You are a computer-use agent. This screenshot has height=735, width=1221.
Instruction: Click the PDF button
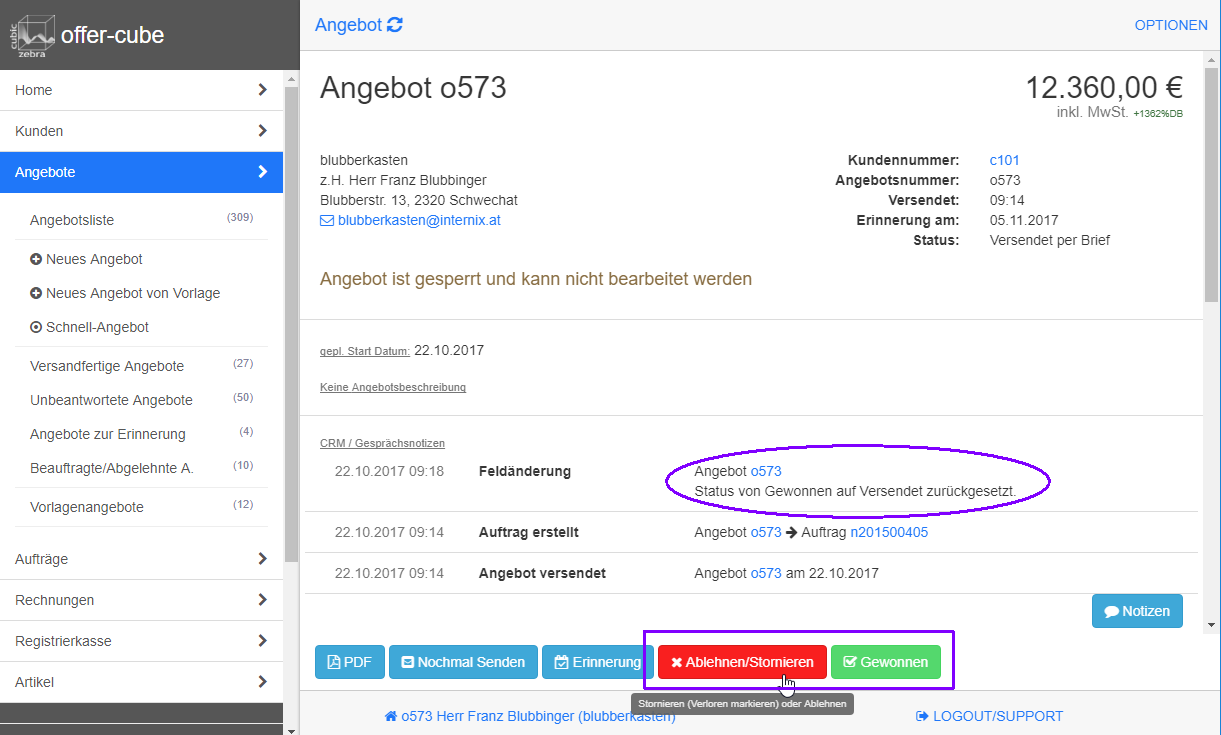(350, 662)
